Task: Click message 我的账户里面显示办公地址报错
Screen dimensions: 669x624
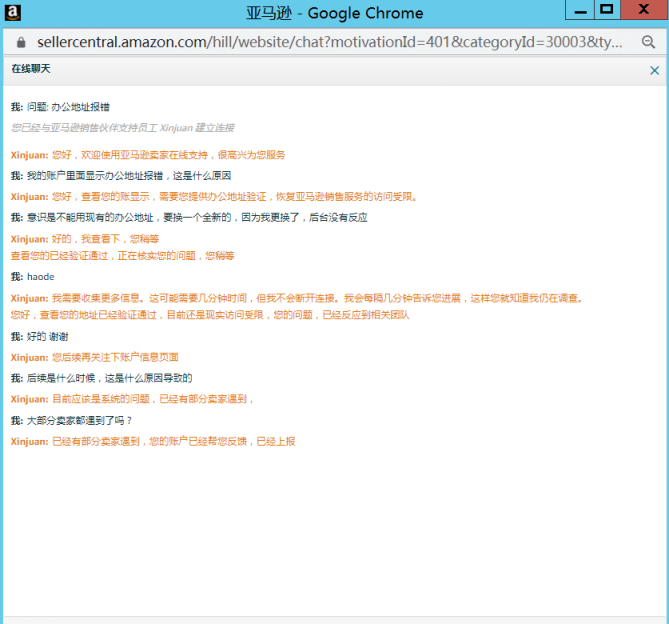Action: [121, 176]
